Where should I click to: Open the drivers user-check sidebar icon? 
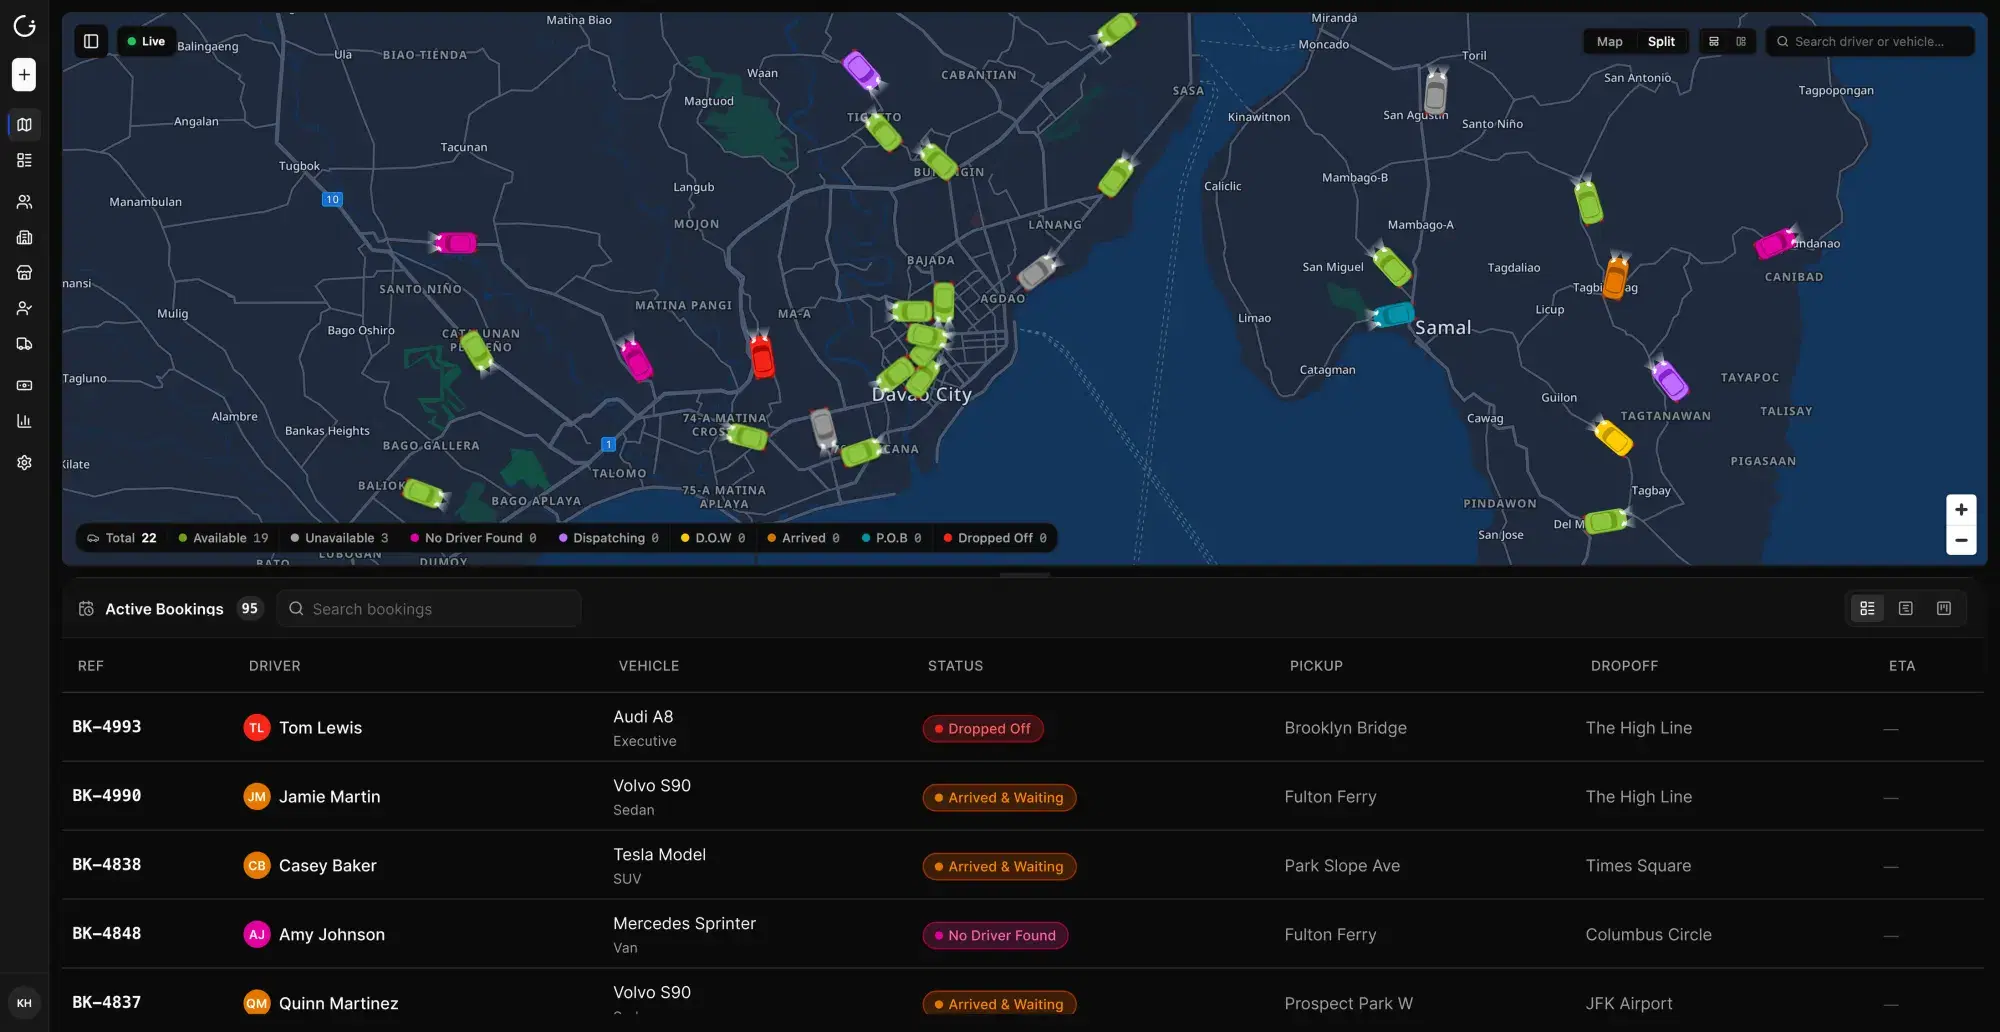click(x=24, y=308)
